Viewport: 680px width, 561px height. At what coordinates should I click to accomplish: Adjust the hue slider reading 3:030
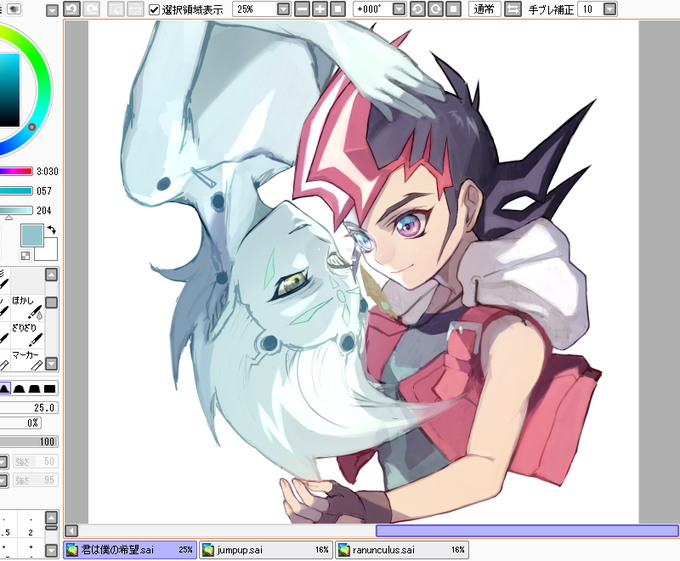point(16,171)
